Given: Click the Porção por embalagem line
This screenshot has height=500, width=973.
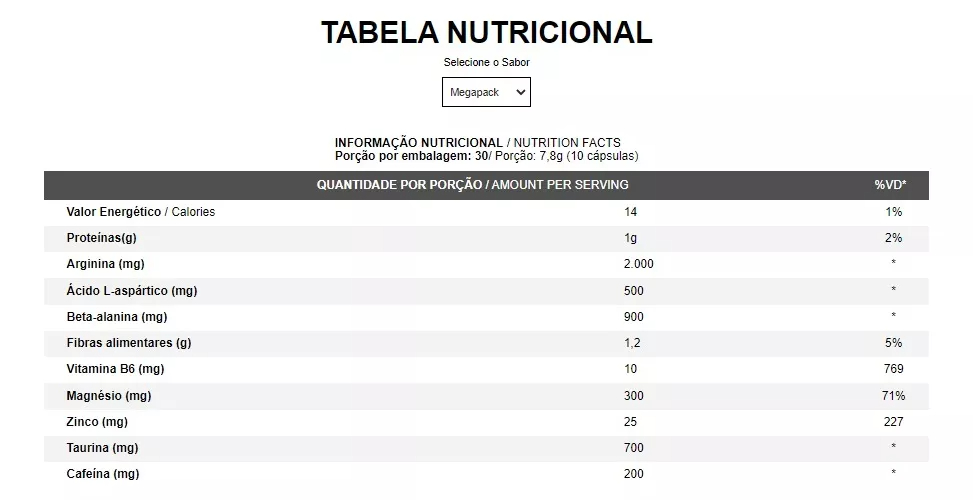Looking at the screenshot, I should pyautogui.click(x=486, y=156).
